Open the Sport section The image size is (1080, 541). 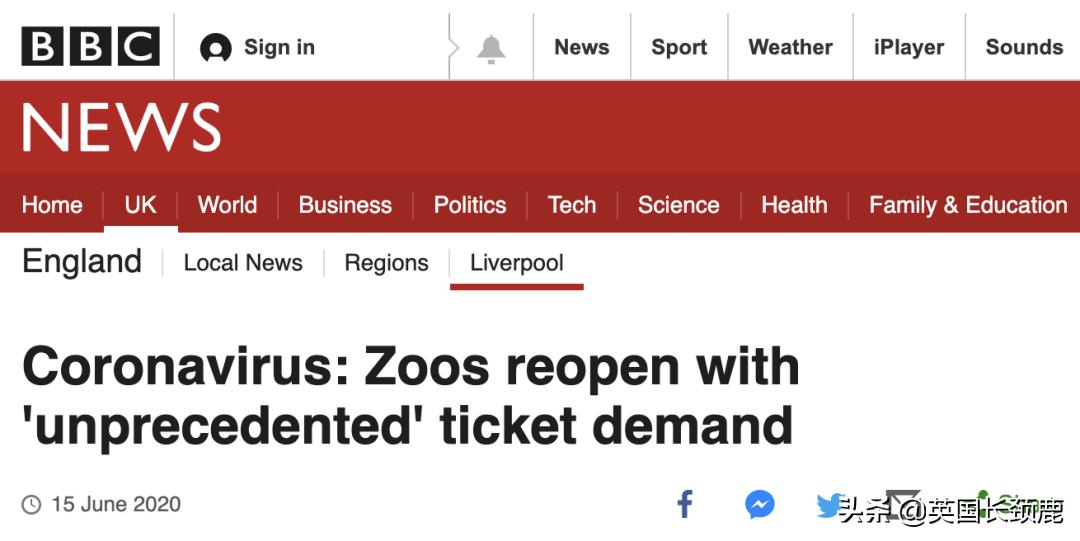(x=679, y=47)
